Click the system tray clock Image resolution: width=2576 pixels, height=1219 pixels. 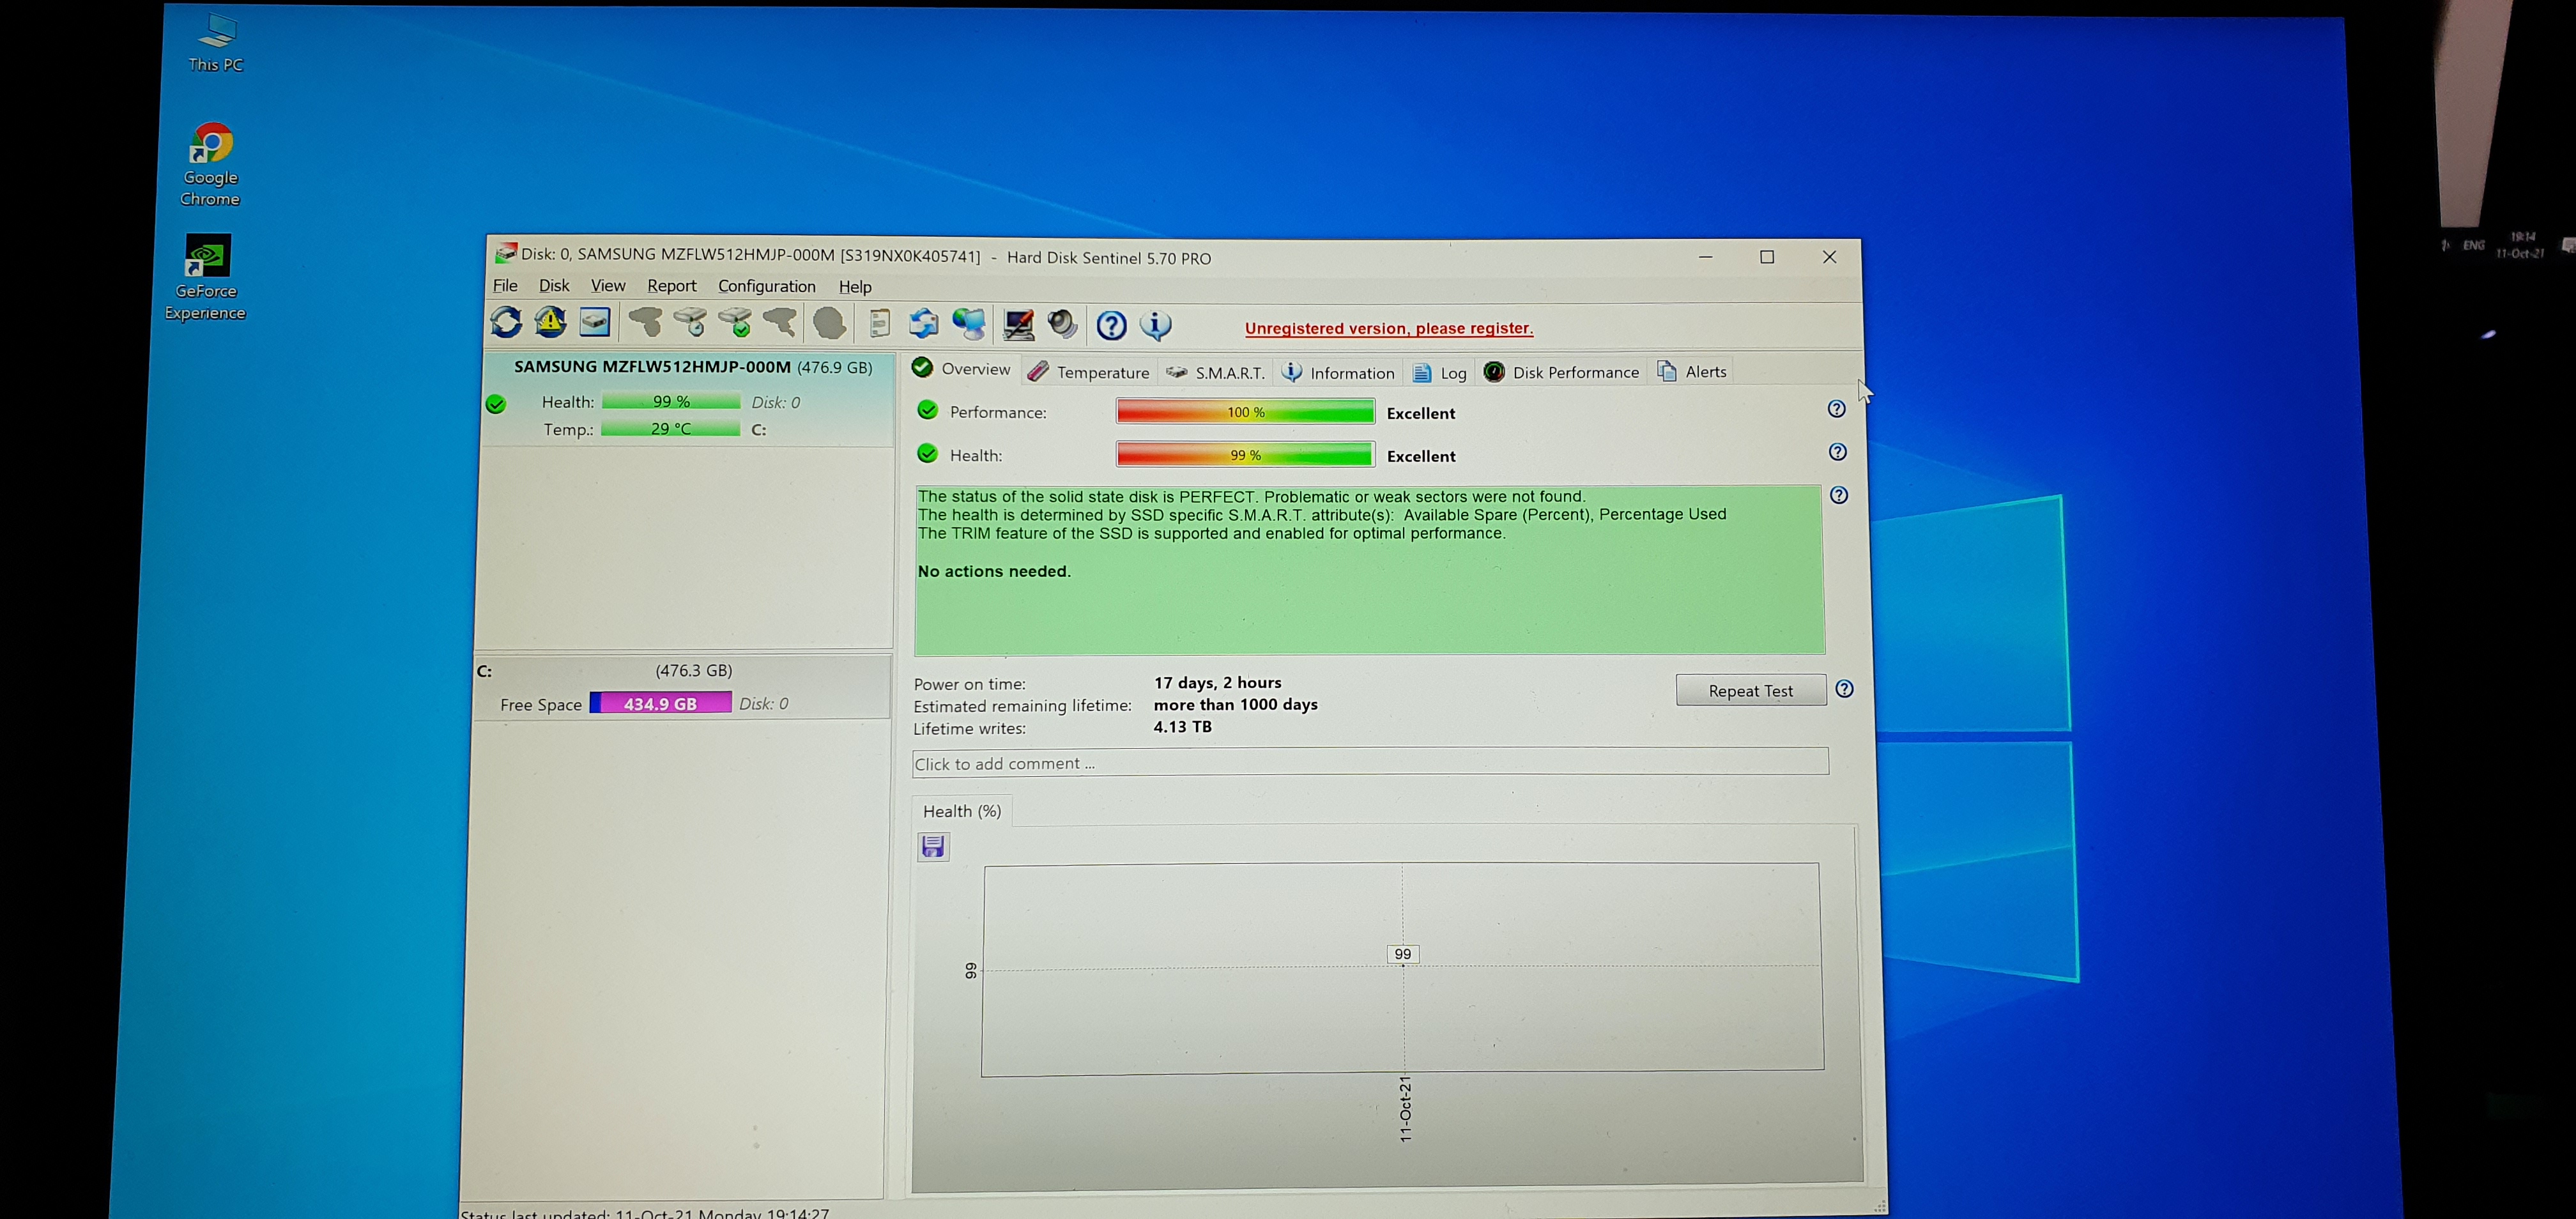click(2521, 245)
